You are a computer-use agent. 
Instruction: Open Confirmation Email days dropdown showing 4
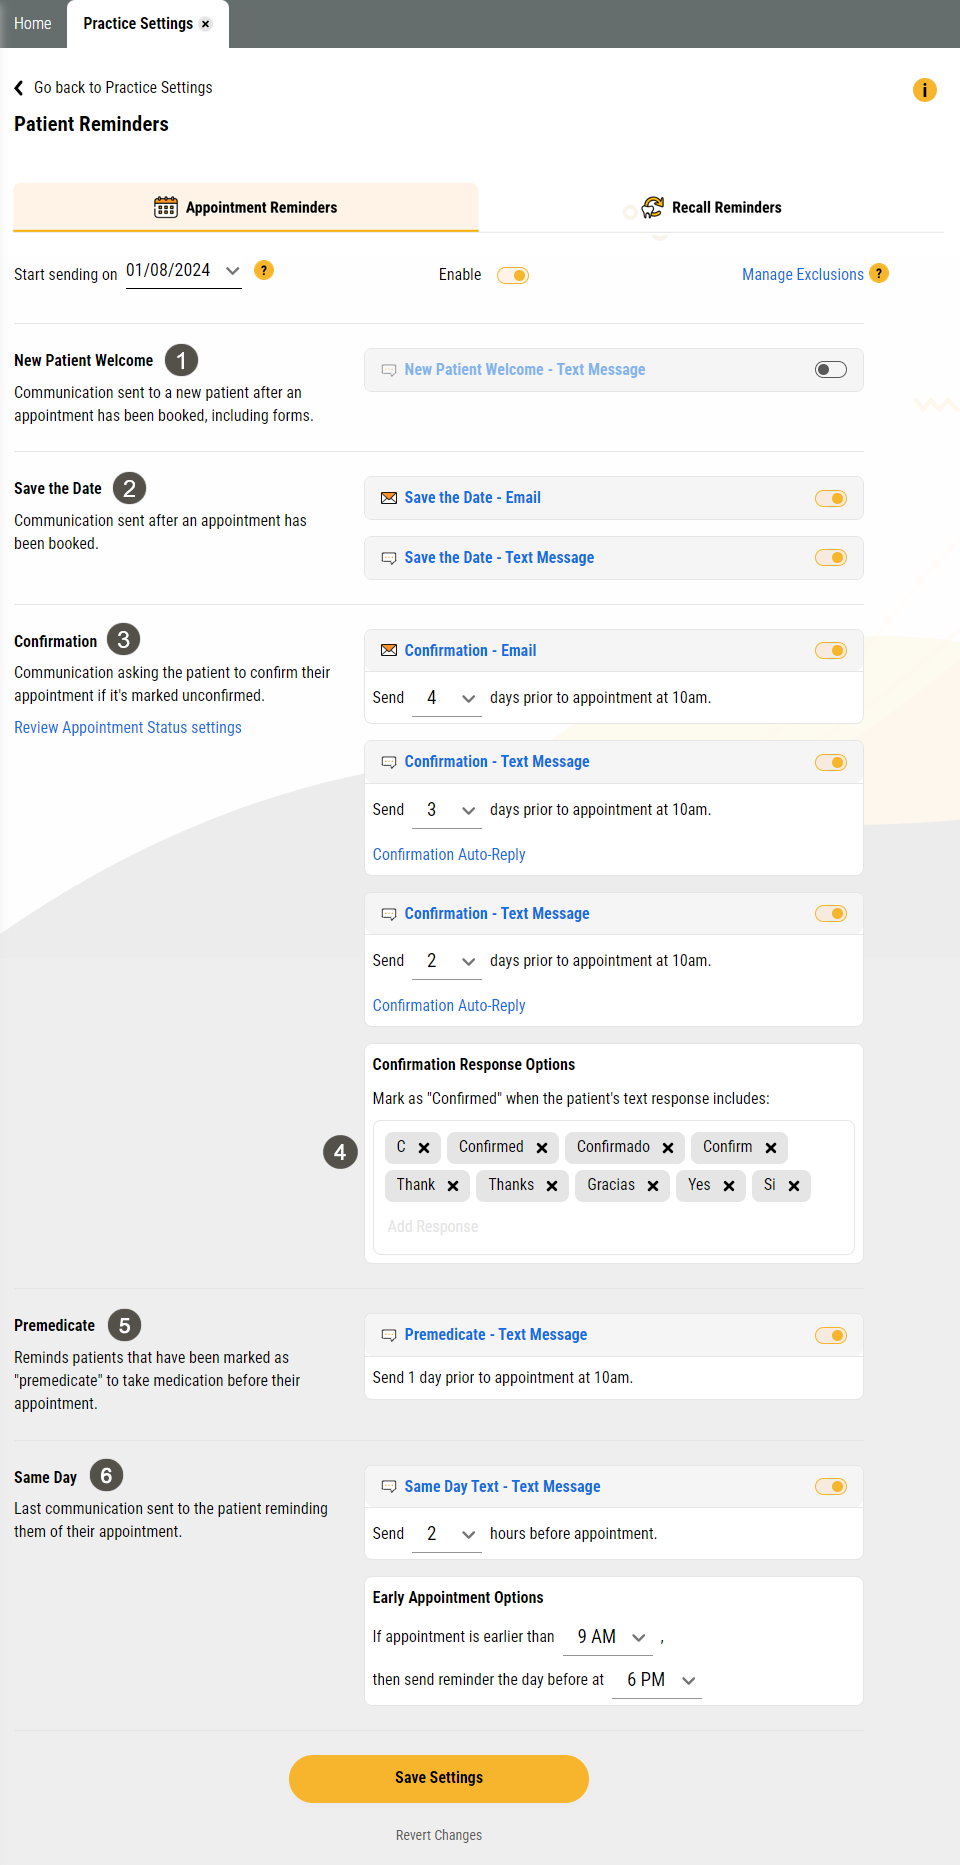447,698
